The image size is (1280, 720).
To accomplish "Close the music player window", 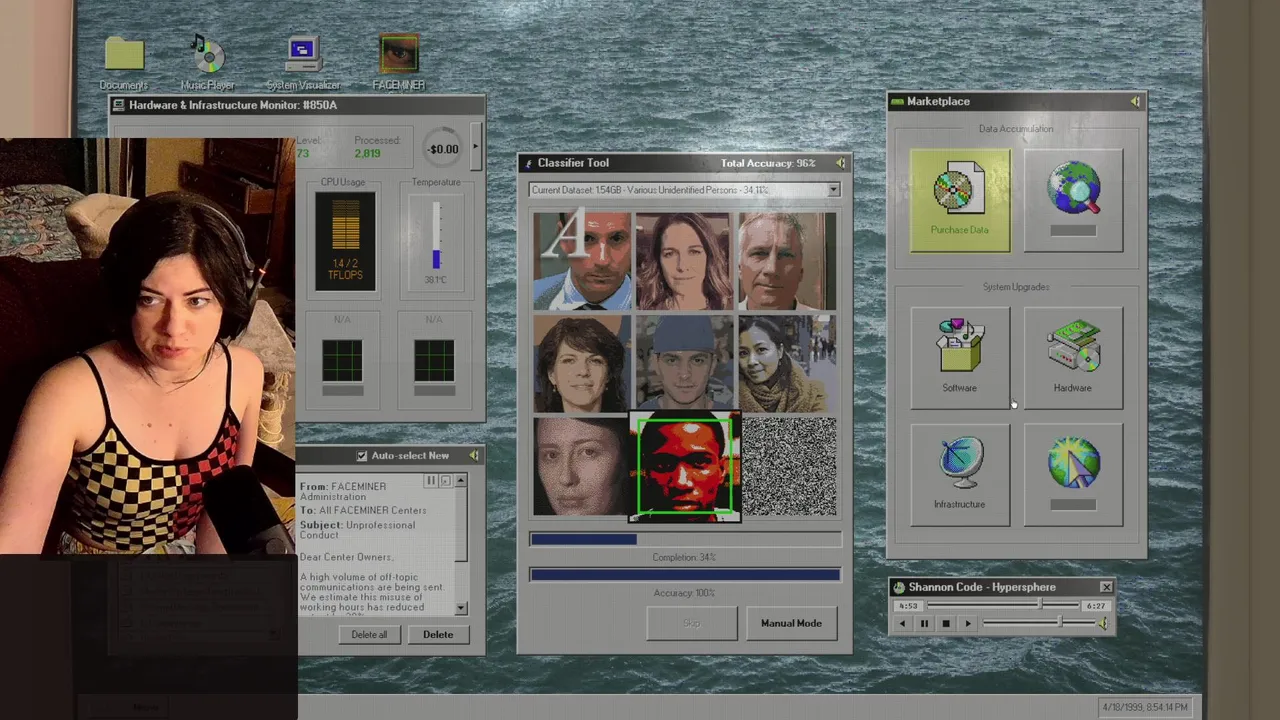I will [x=1106, y=587].
